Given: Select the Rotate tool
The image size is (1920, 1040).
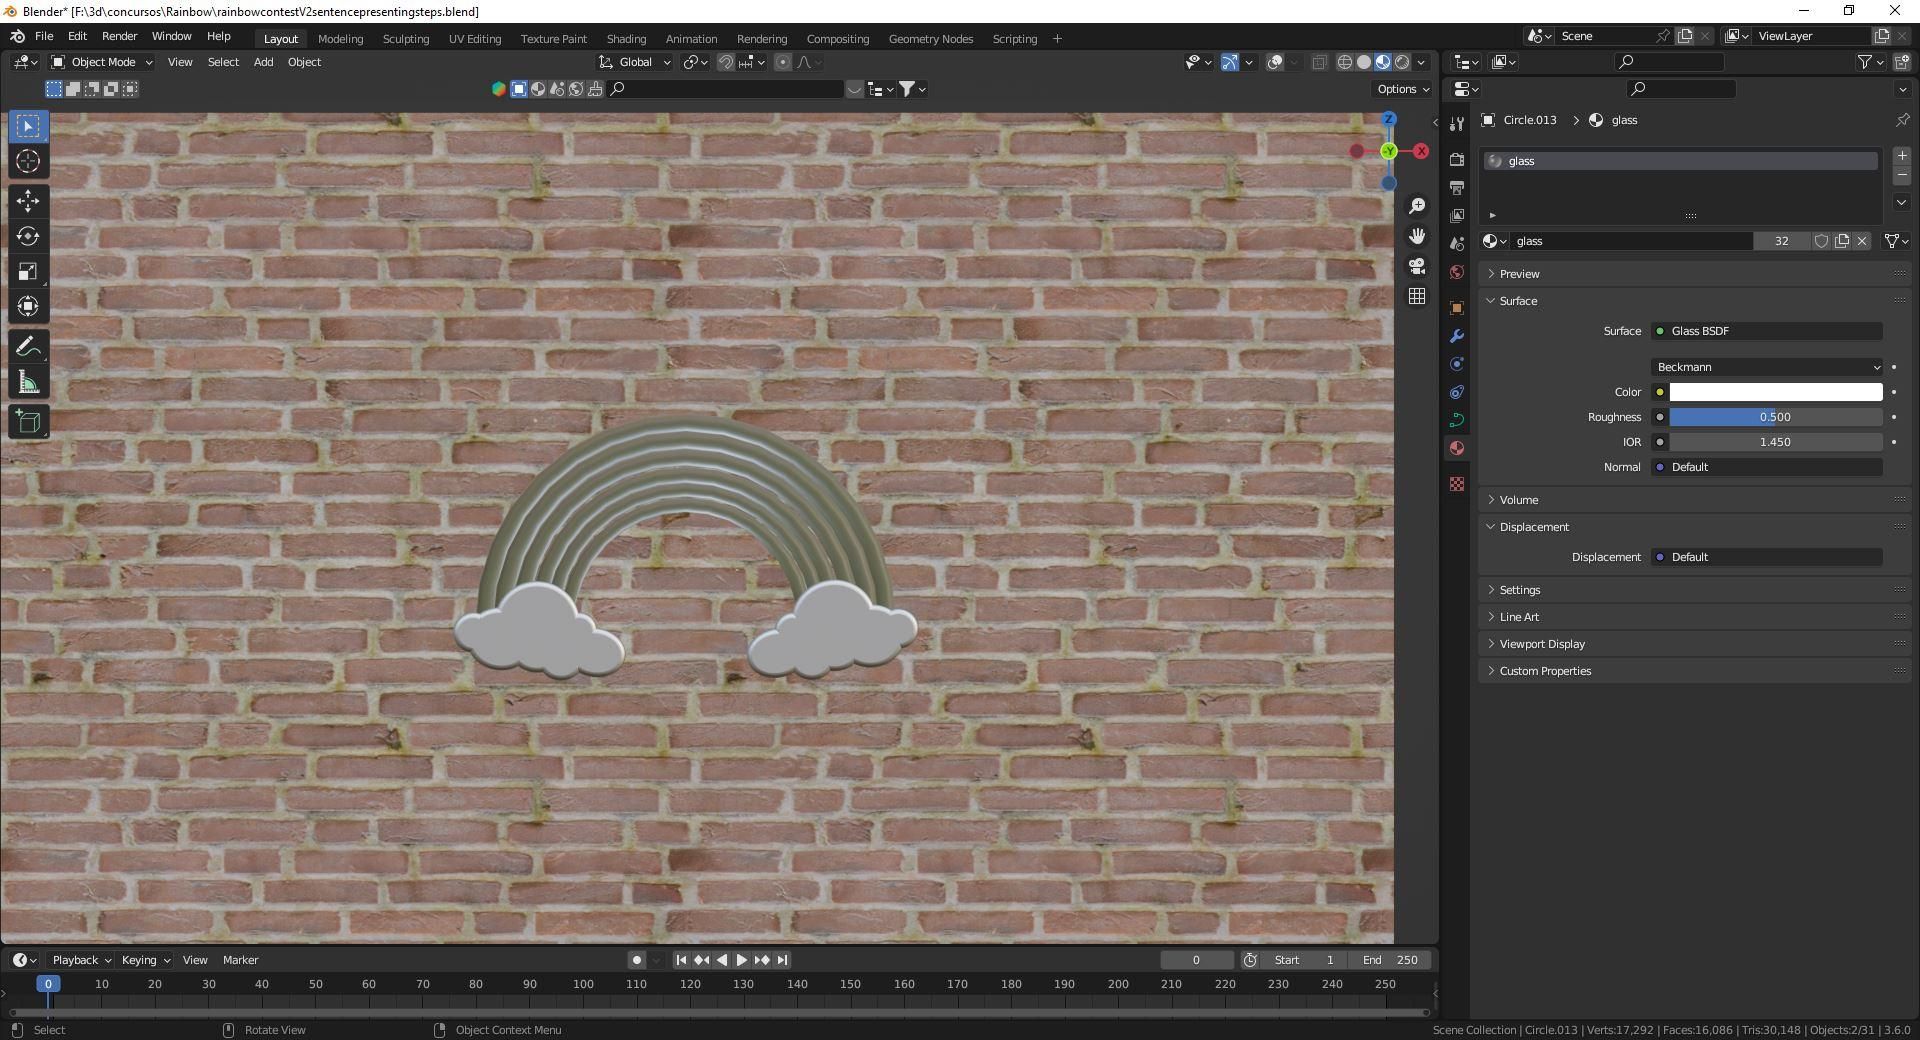Looking at the screenshot, I should tap(28, 237).
